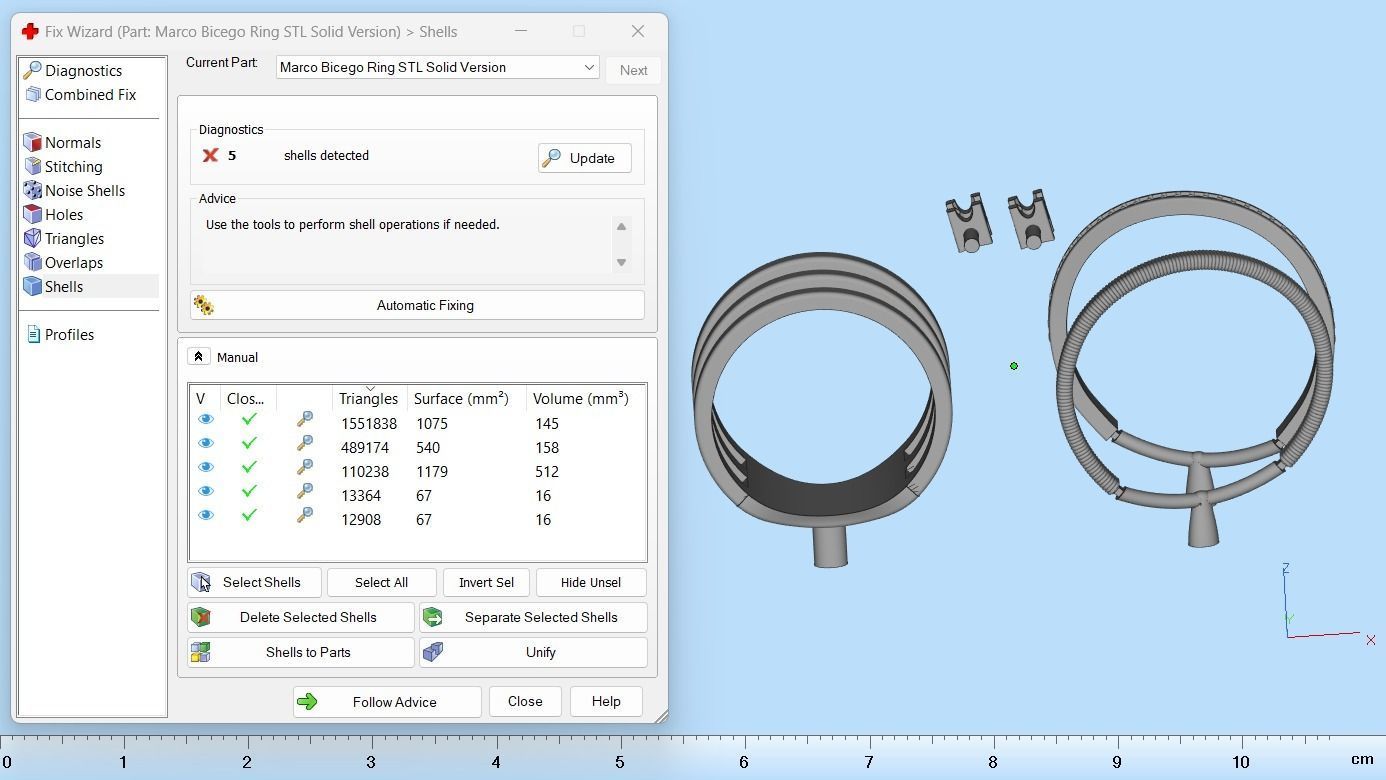The image size is (1386, 780).
Task: Switch to the Overlaps page
Action: [x=74, y=262]
